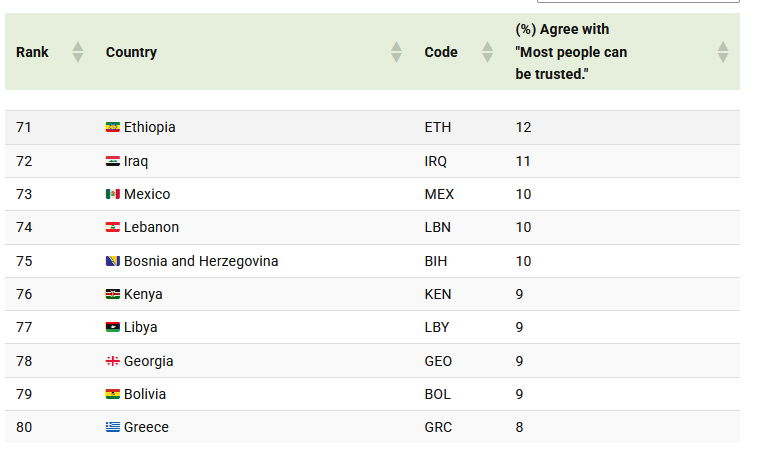Click the Libya flag icon
Screen dimensions: 761x459
coord(112,328)
